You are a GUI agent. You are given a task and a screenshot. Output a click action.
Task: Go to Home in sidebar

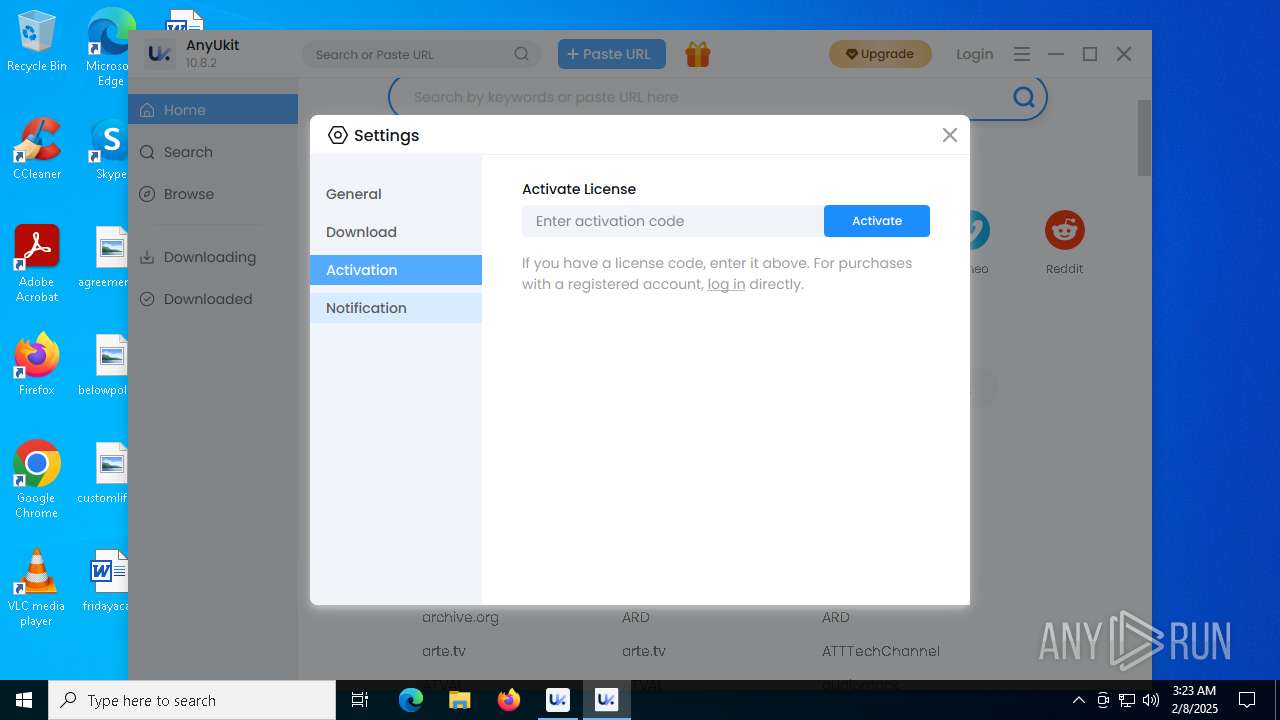point(213,110)
